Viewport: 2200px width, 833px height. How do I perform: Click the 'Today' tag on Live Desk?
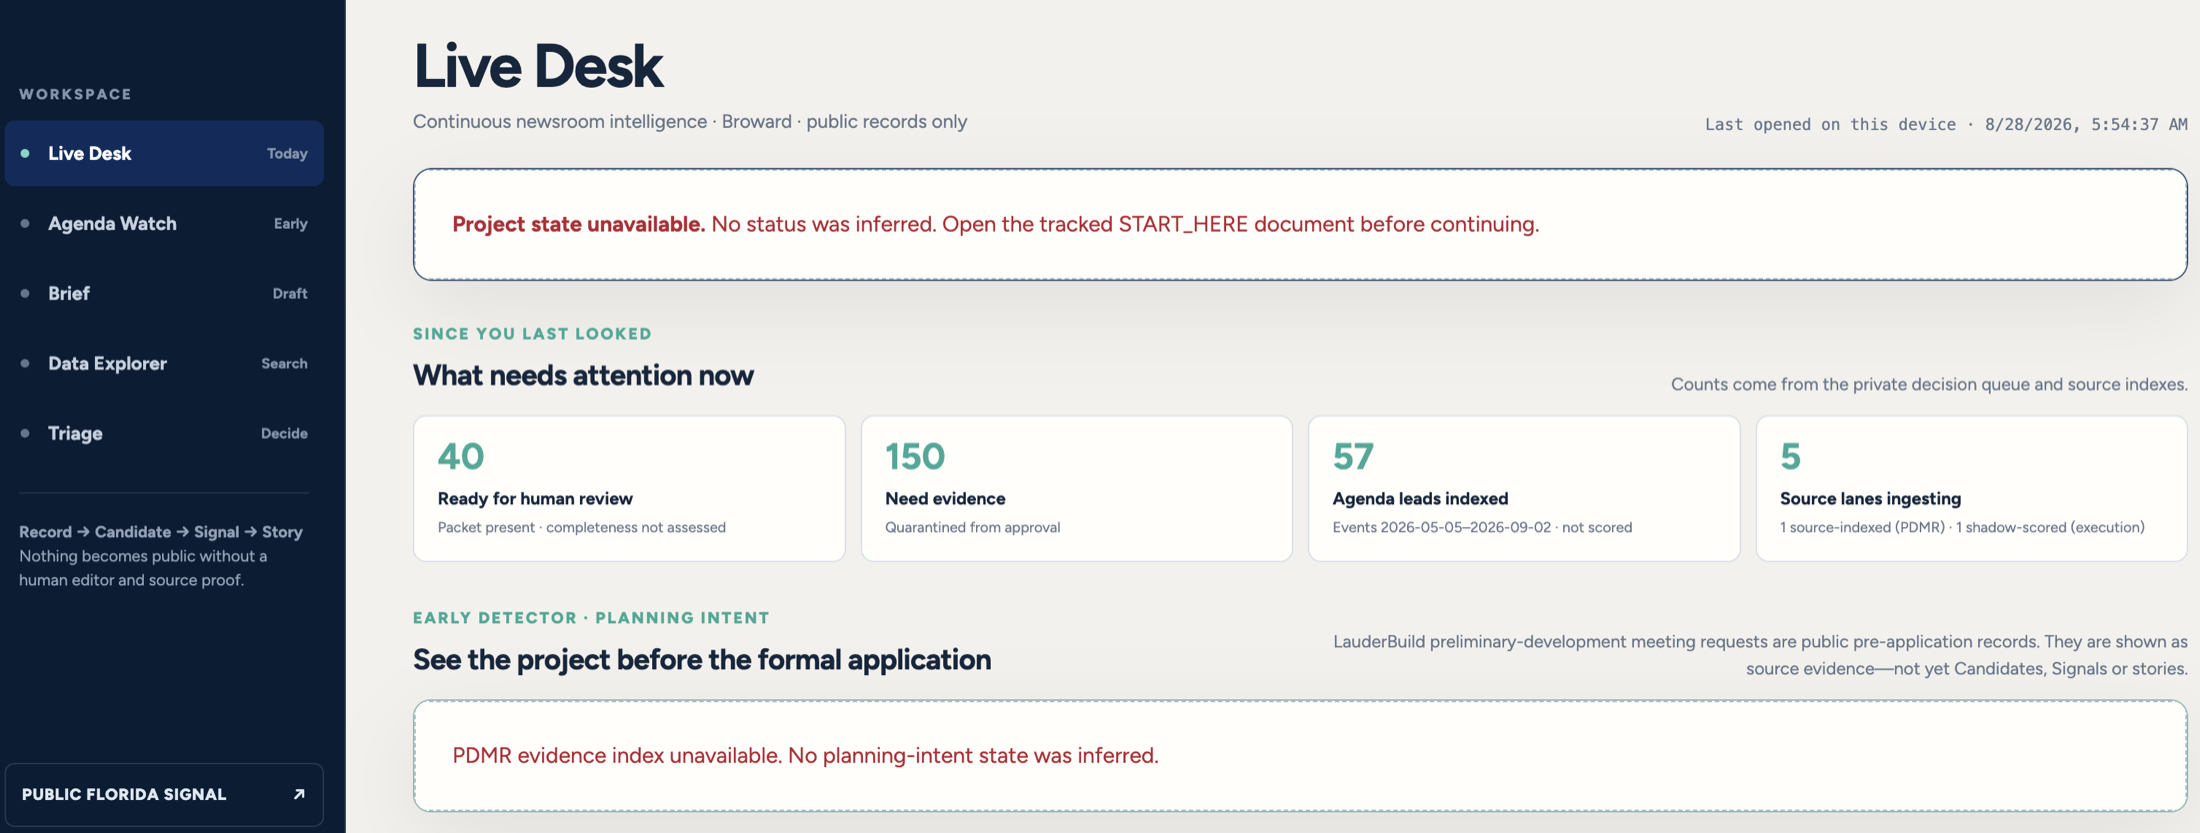point(287,154)
